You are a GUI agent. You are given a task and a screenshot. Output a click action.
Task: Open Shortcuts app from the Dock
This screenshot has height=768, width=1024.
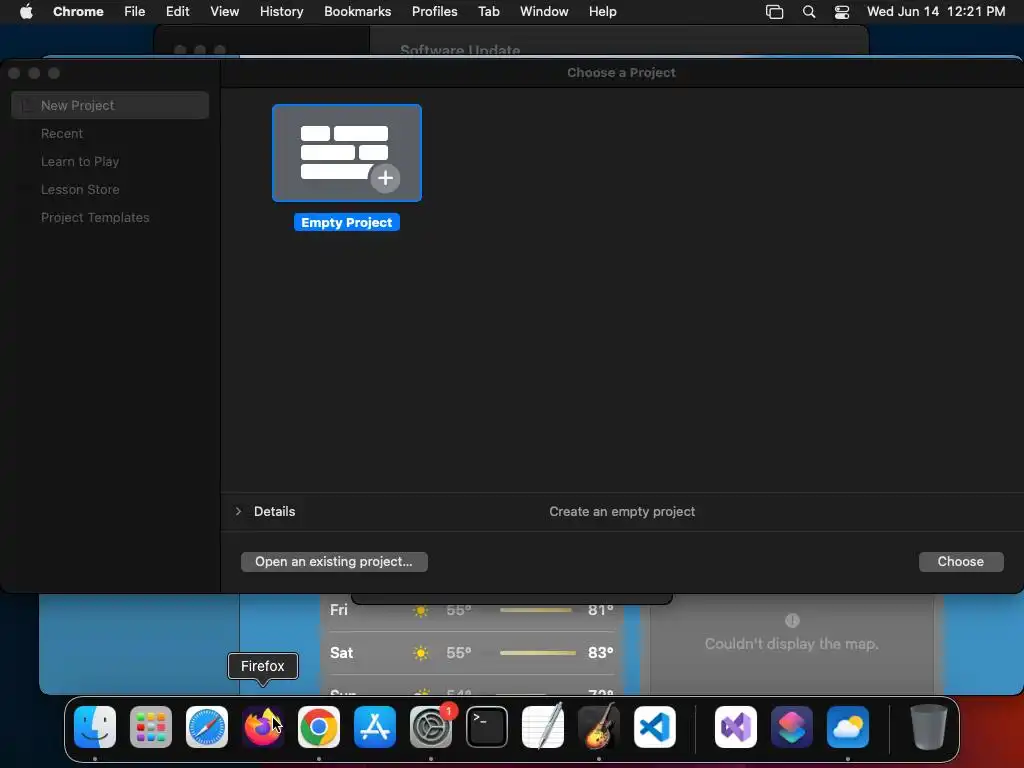coord(792,727)
